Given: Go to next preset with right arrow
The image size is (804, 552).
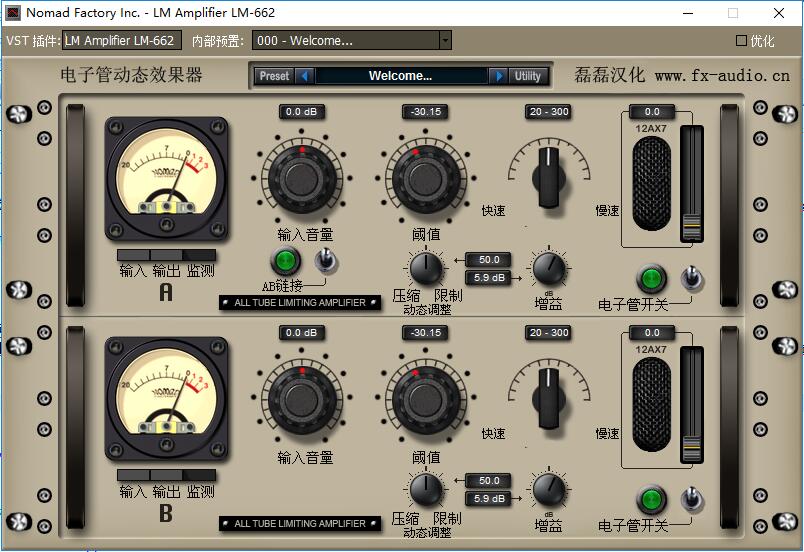Looking at the screenshot, I should (497, 76).
